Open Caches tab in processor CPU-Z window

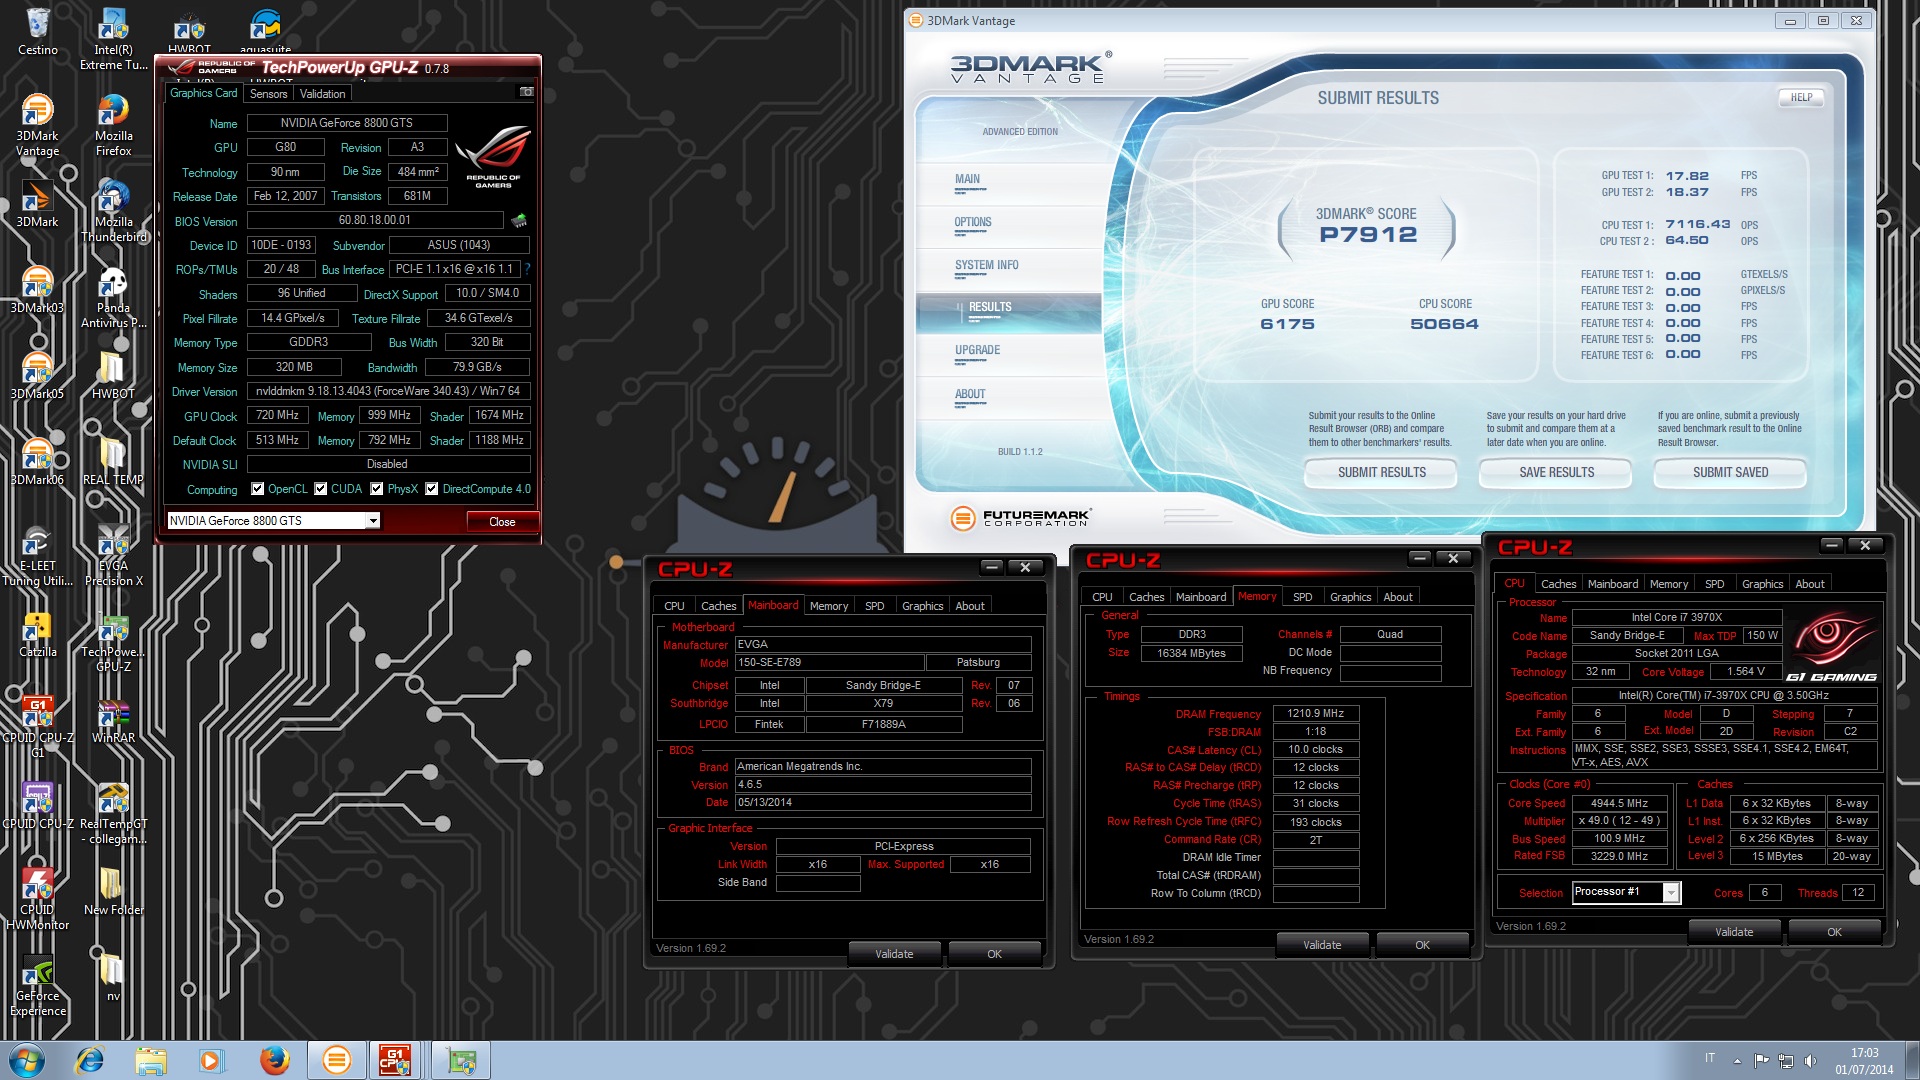coord(1558,584)
